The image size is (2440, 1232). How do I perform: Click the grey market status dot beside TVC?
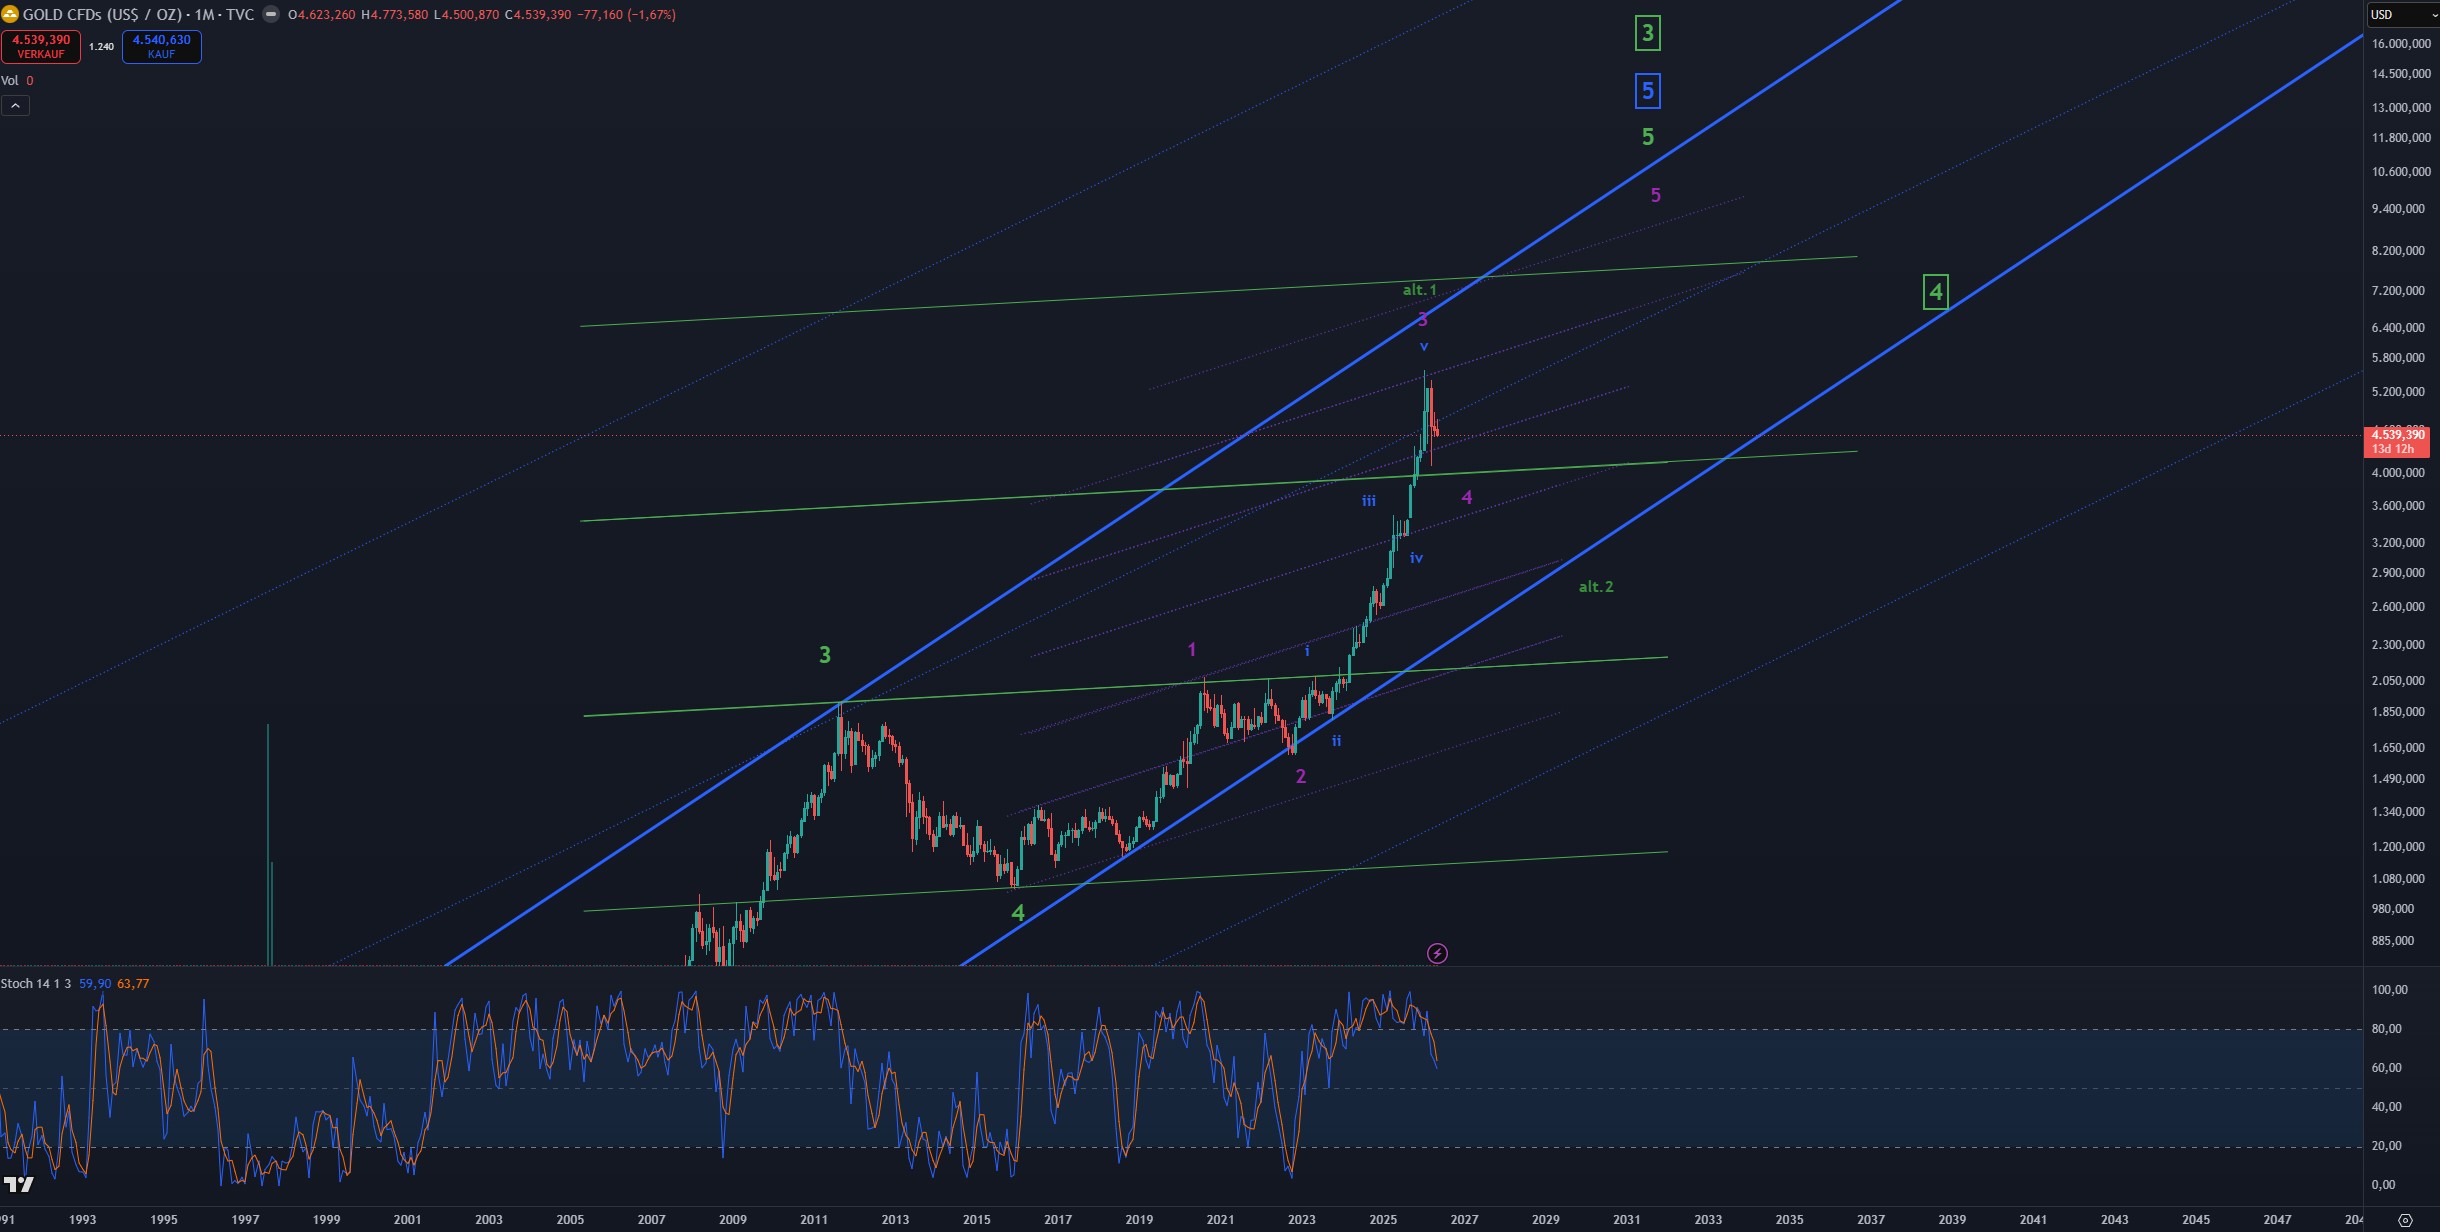point(271,15)
